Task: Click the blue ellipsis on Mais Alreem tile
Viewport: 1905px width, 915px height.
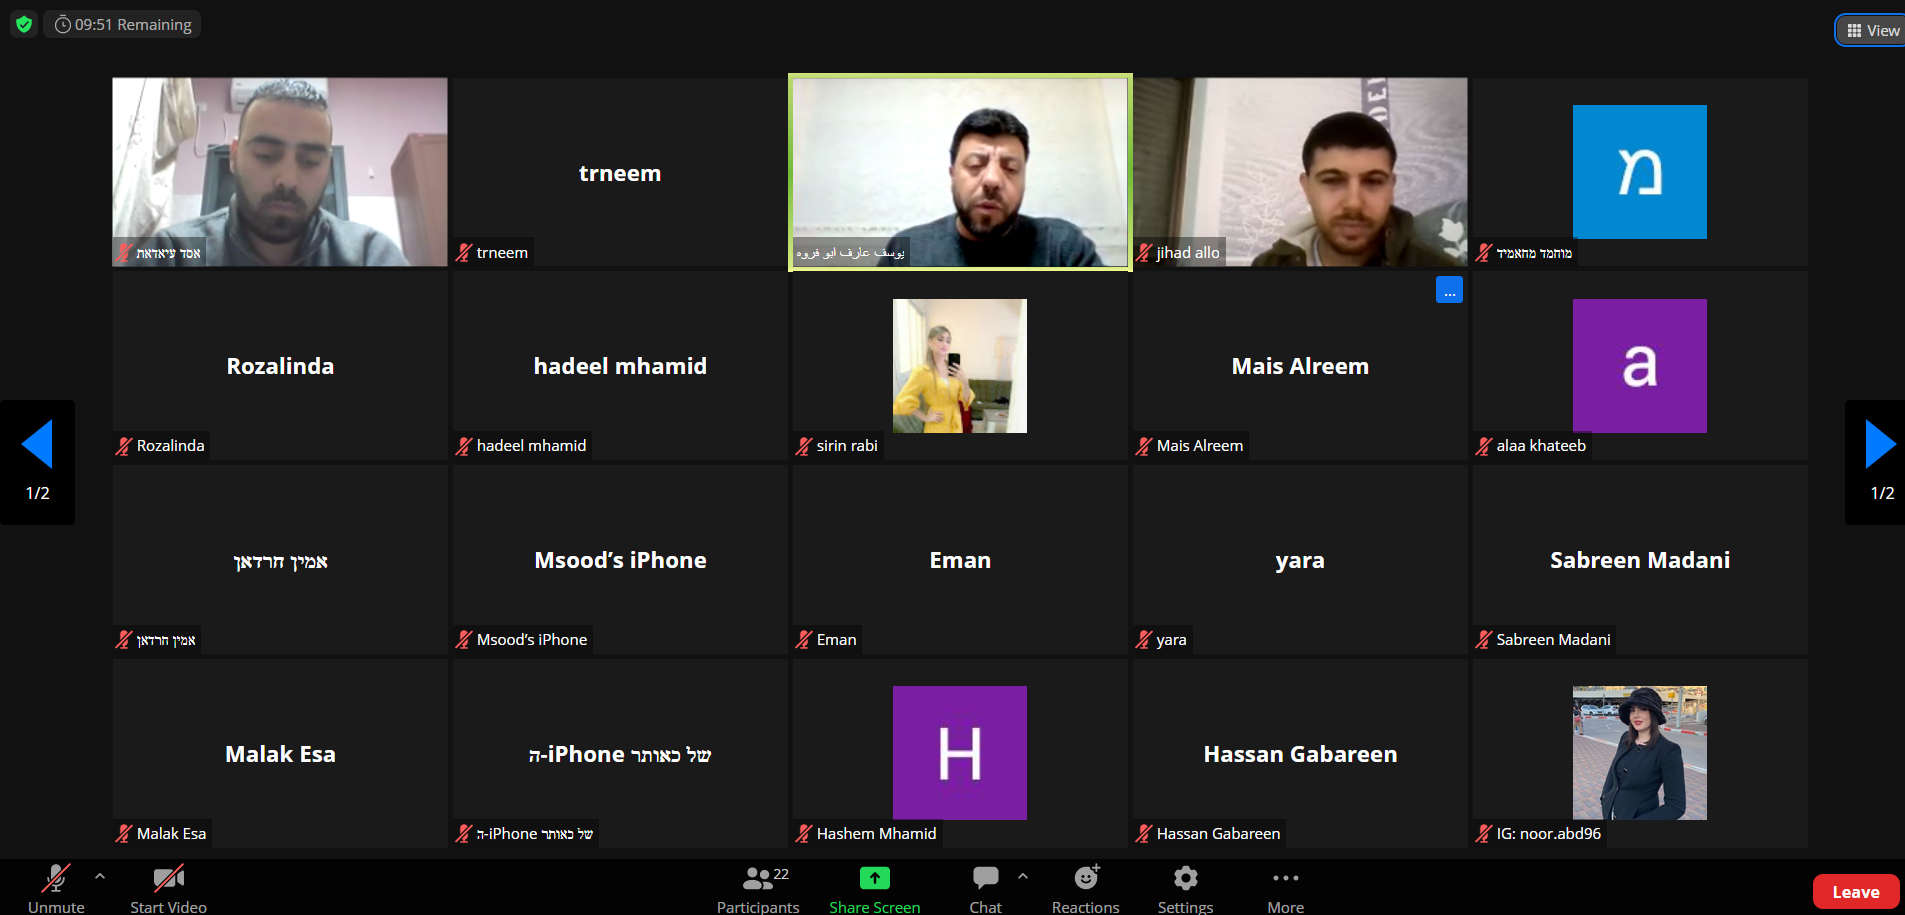Action: pyautogui.click(x=1449, y=290)
